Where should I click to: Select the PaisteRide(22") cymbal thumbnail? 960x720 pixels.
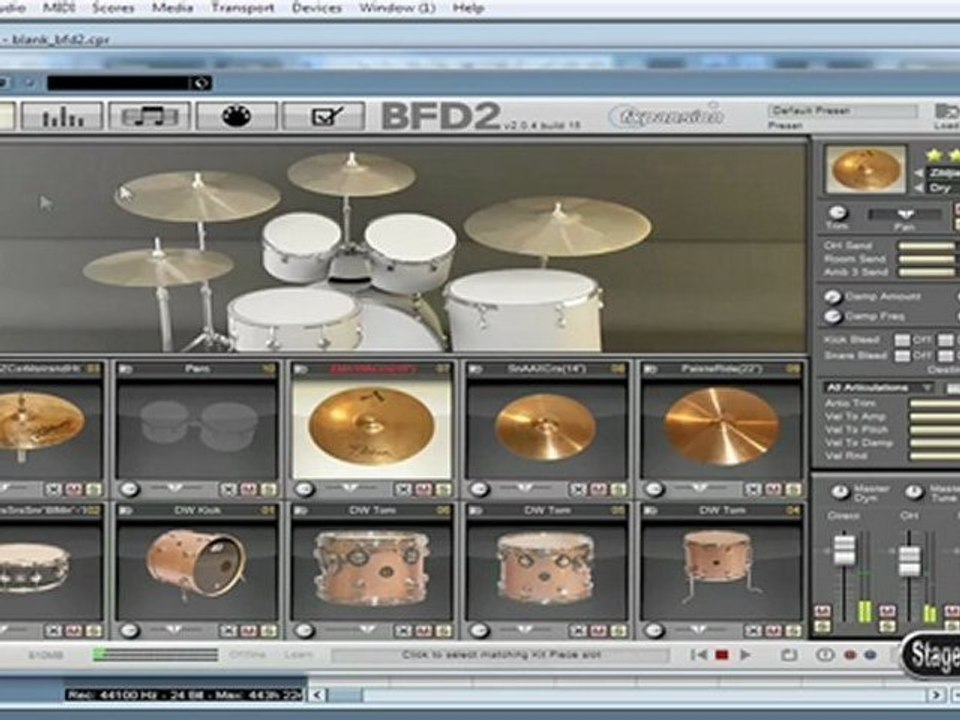(x=721, y=426)
